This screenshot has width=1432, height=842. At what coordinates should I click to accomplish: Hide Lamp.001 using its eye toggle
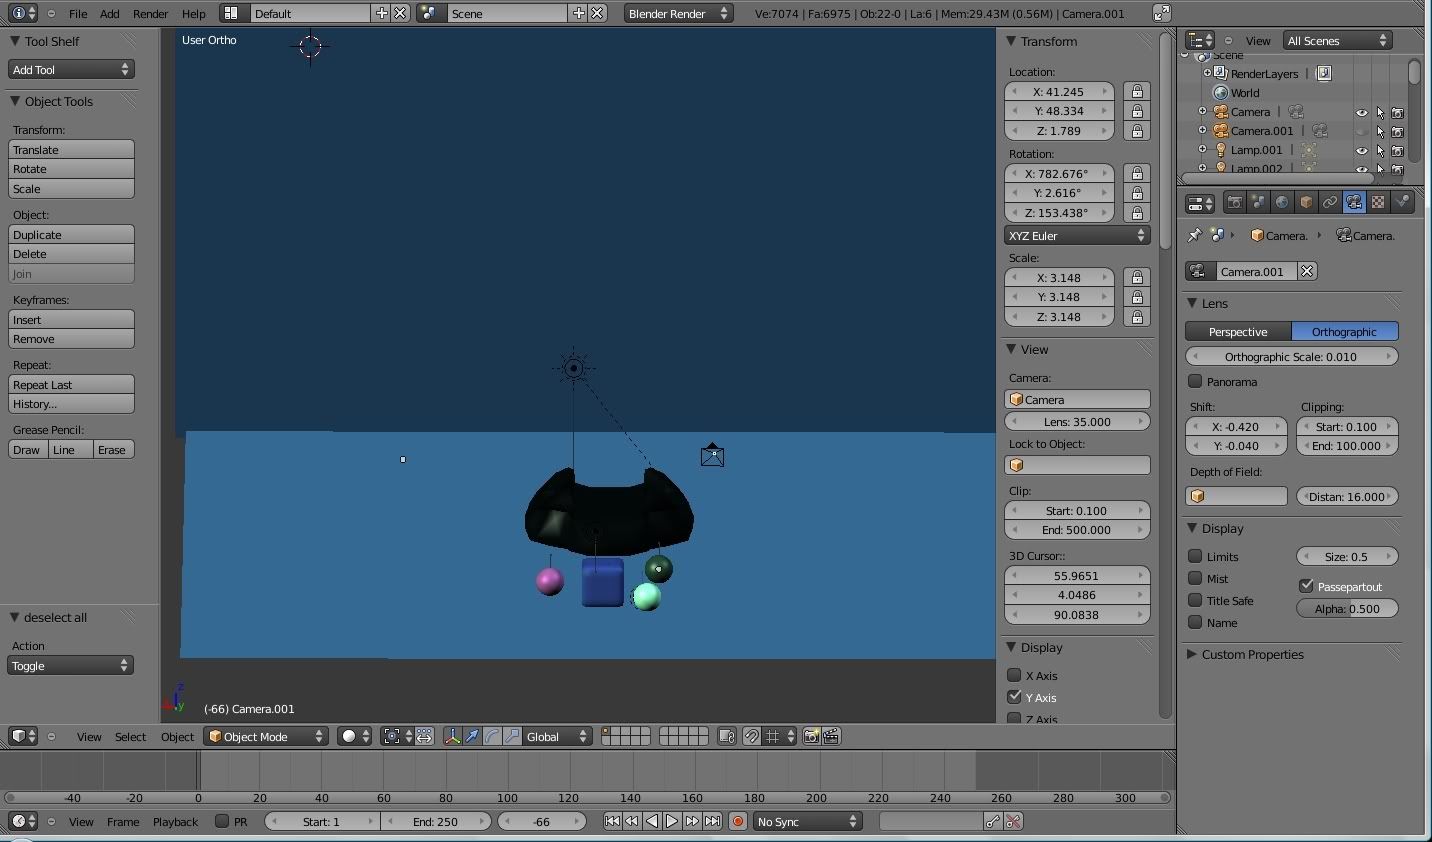pos(1361,150)
